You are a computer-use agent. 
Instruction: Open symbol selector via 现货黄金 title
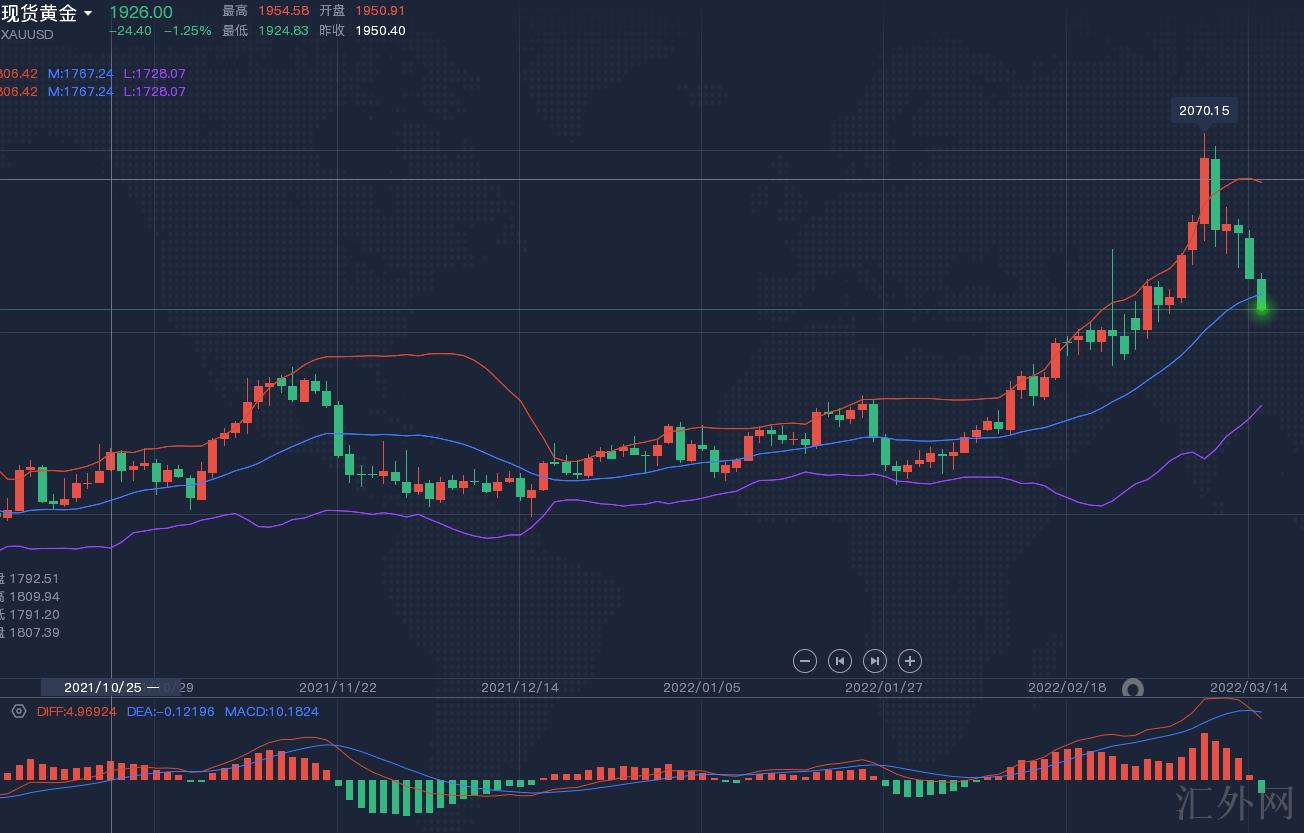coord(39,13)
